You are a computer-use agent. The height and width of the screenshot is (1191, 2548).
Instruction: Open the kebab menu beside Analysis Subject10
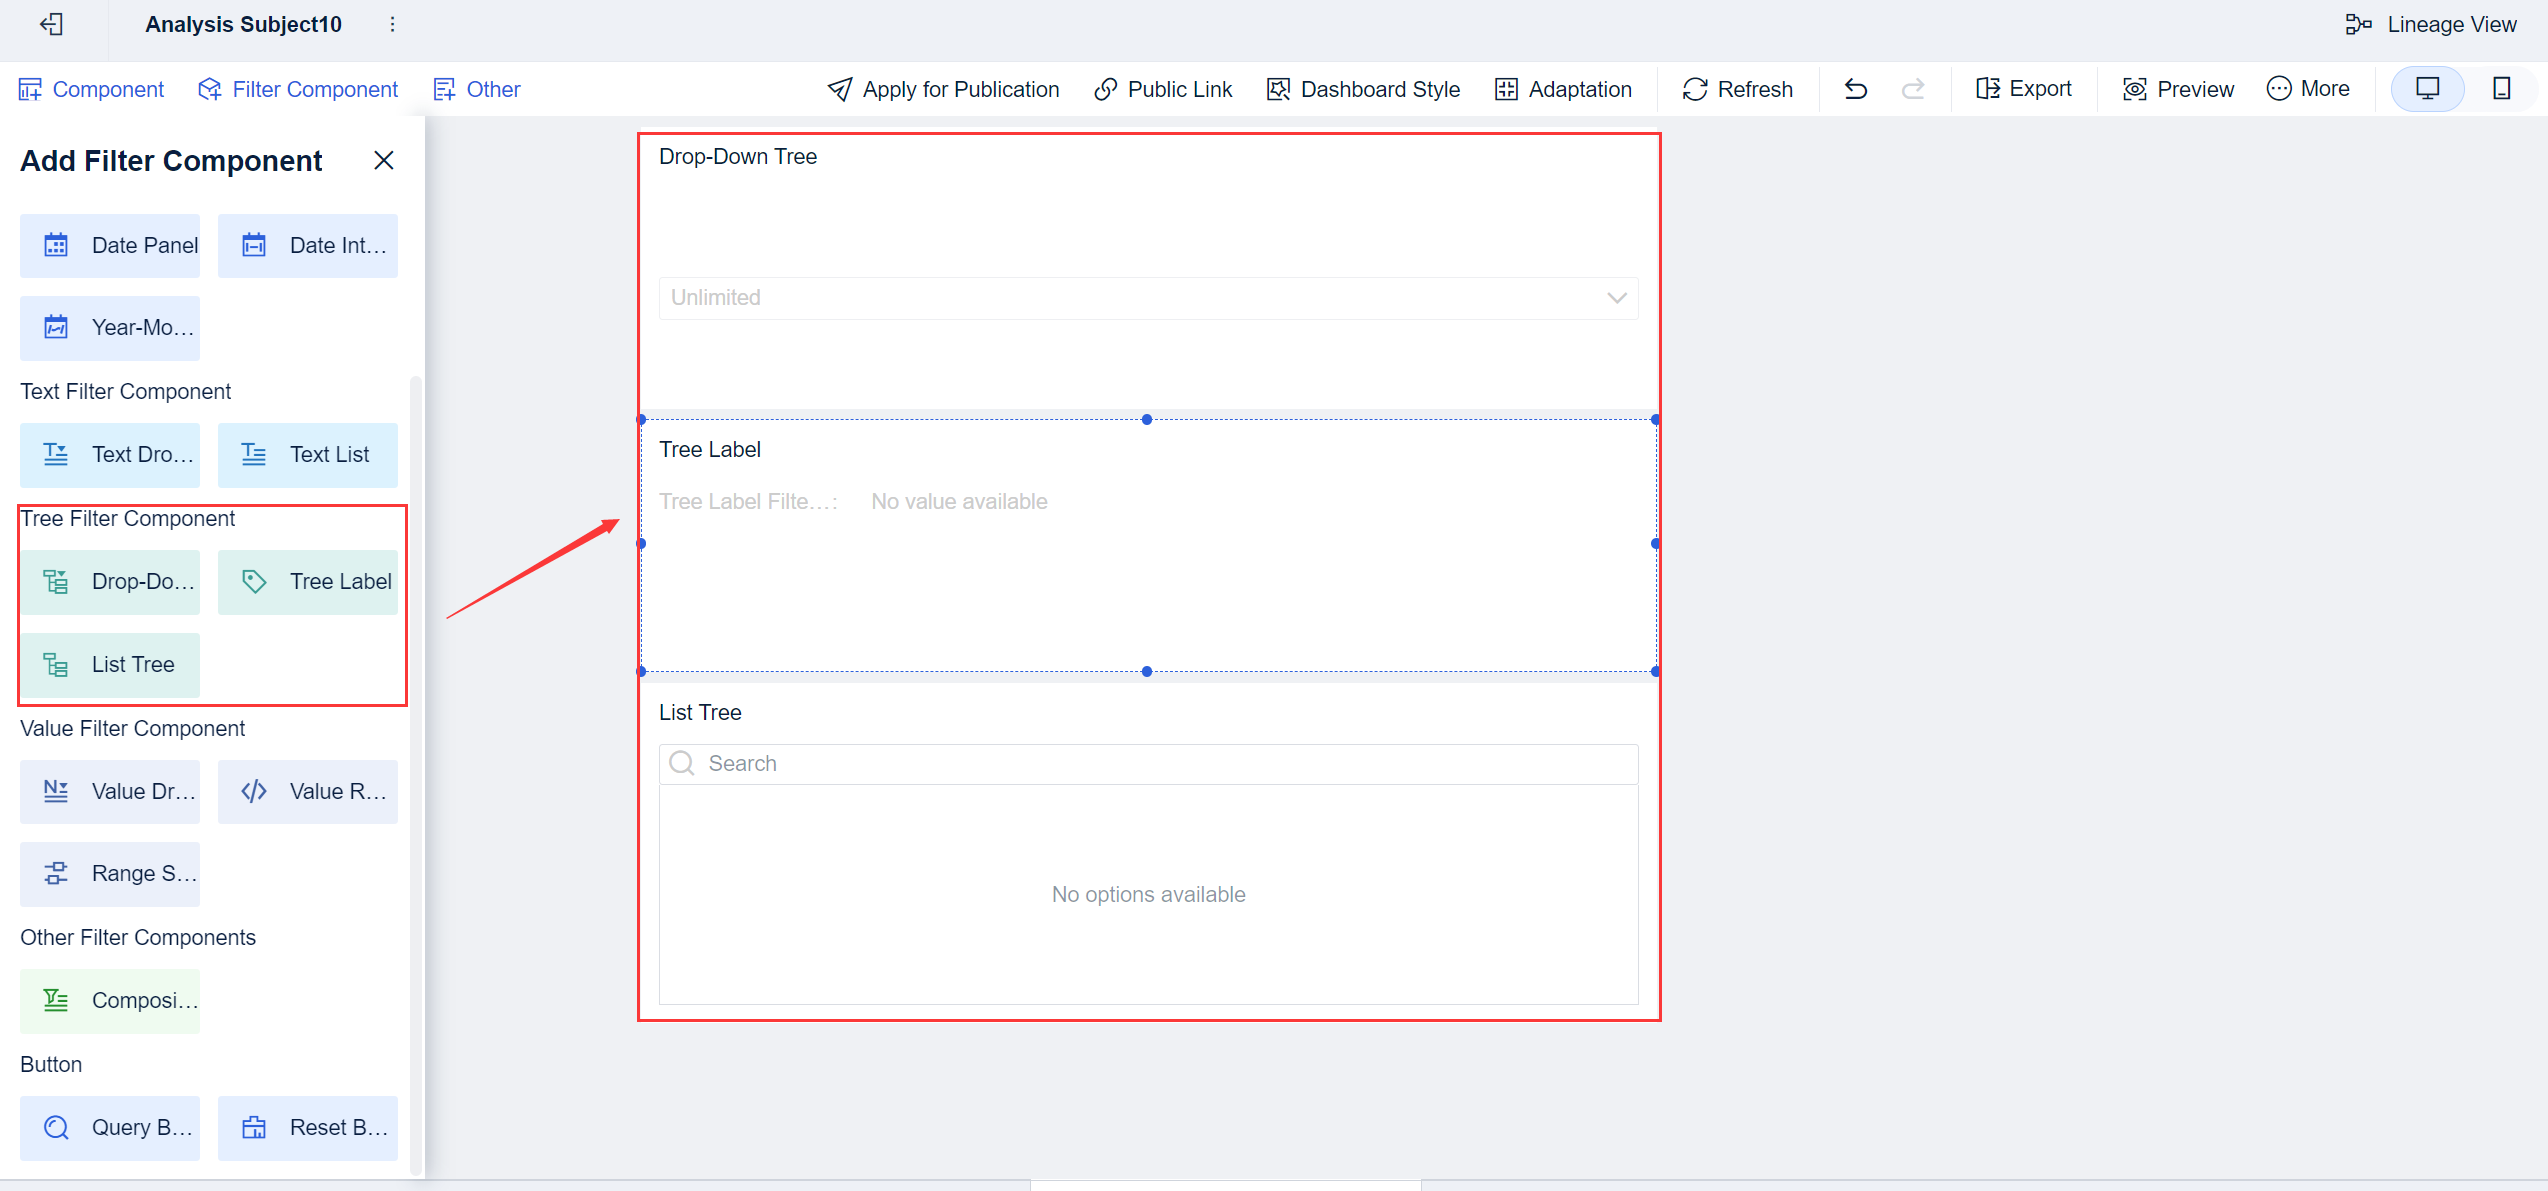point(392,24)
